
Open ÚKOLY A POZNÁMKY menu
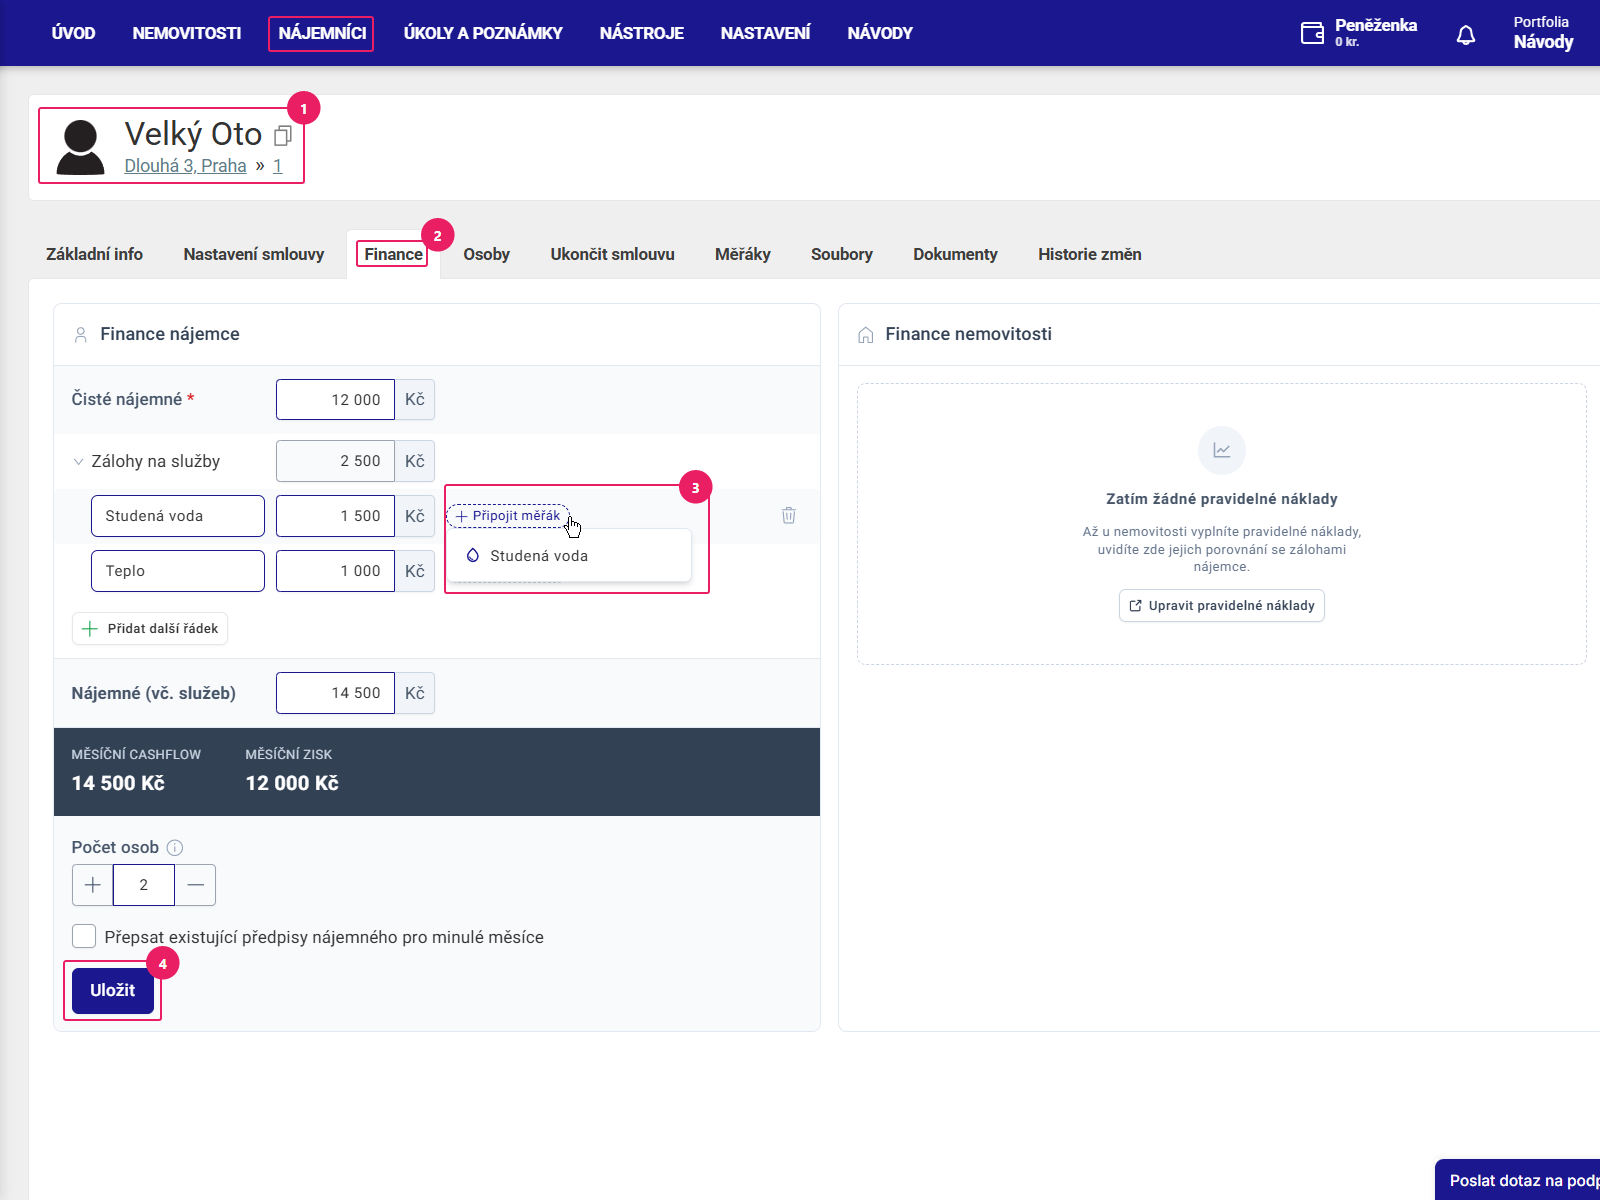pos(483,33)
